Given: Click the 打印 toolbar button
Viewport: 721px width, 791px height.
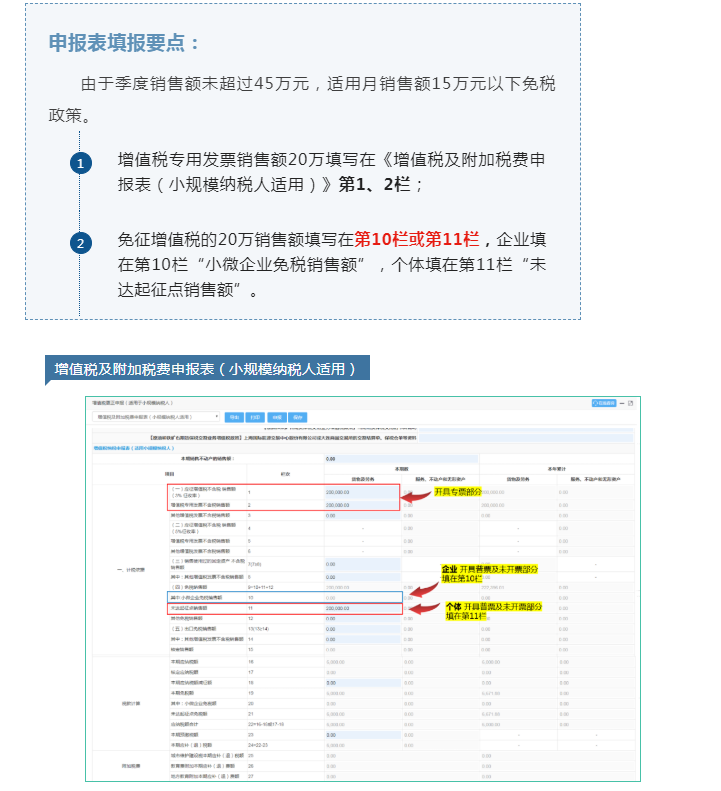Looking at the screenshot, I should (x=255, y=416).
